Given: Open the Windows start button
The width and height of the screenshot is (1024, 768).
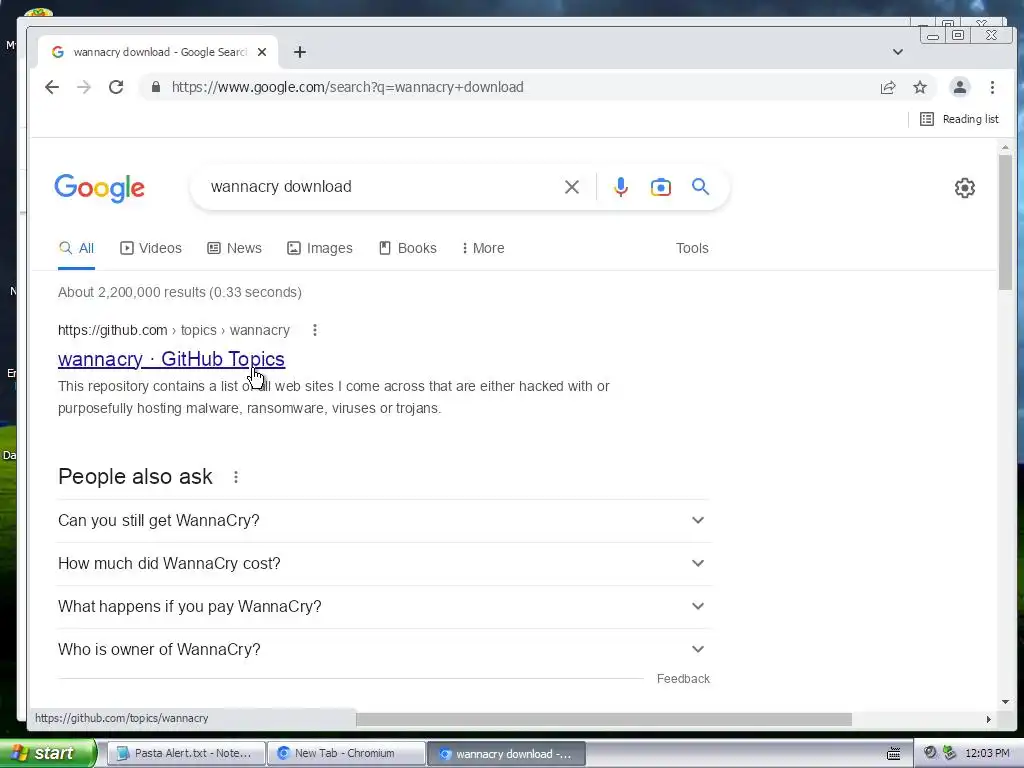Looking at the screenshot, I should tap(48, 753).
